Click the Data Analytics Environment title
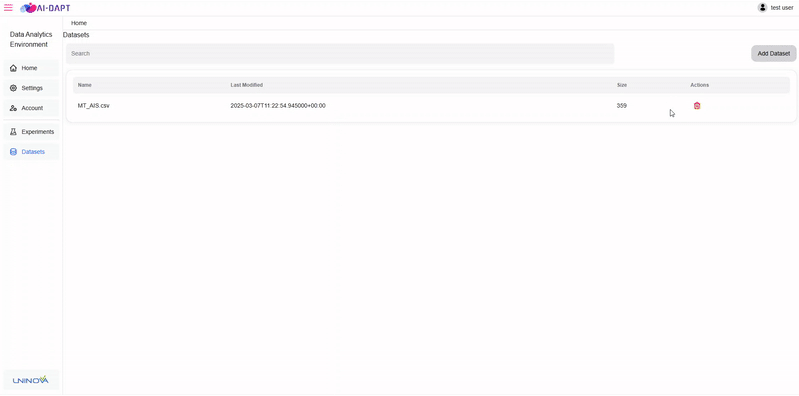Image resolution: width=799 pixels, height=396 pixels. click(31, 39)
